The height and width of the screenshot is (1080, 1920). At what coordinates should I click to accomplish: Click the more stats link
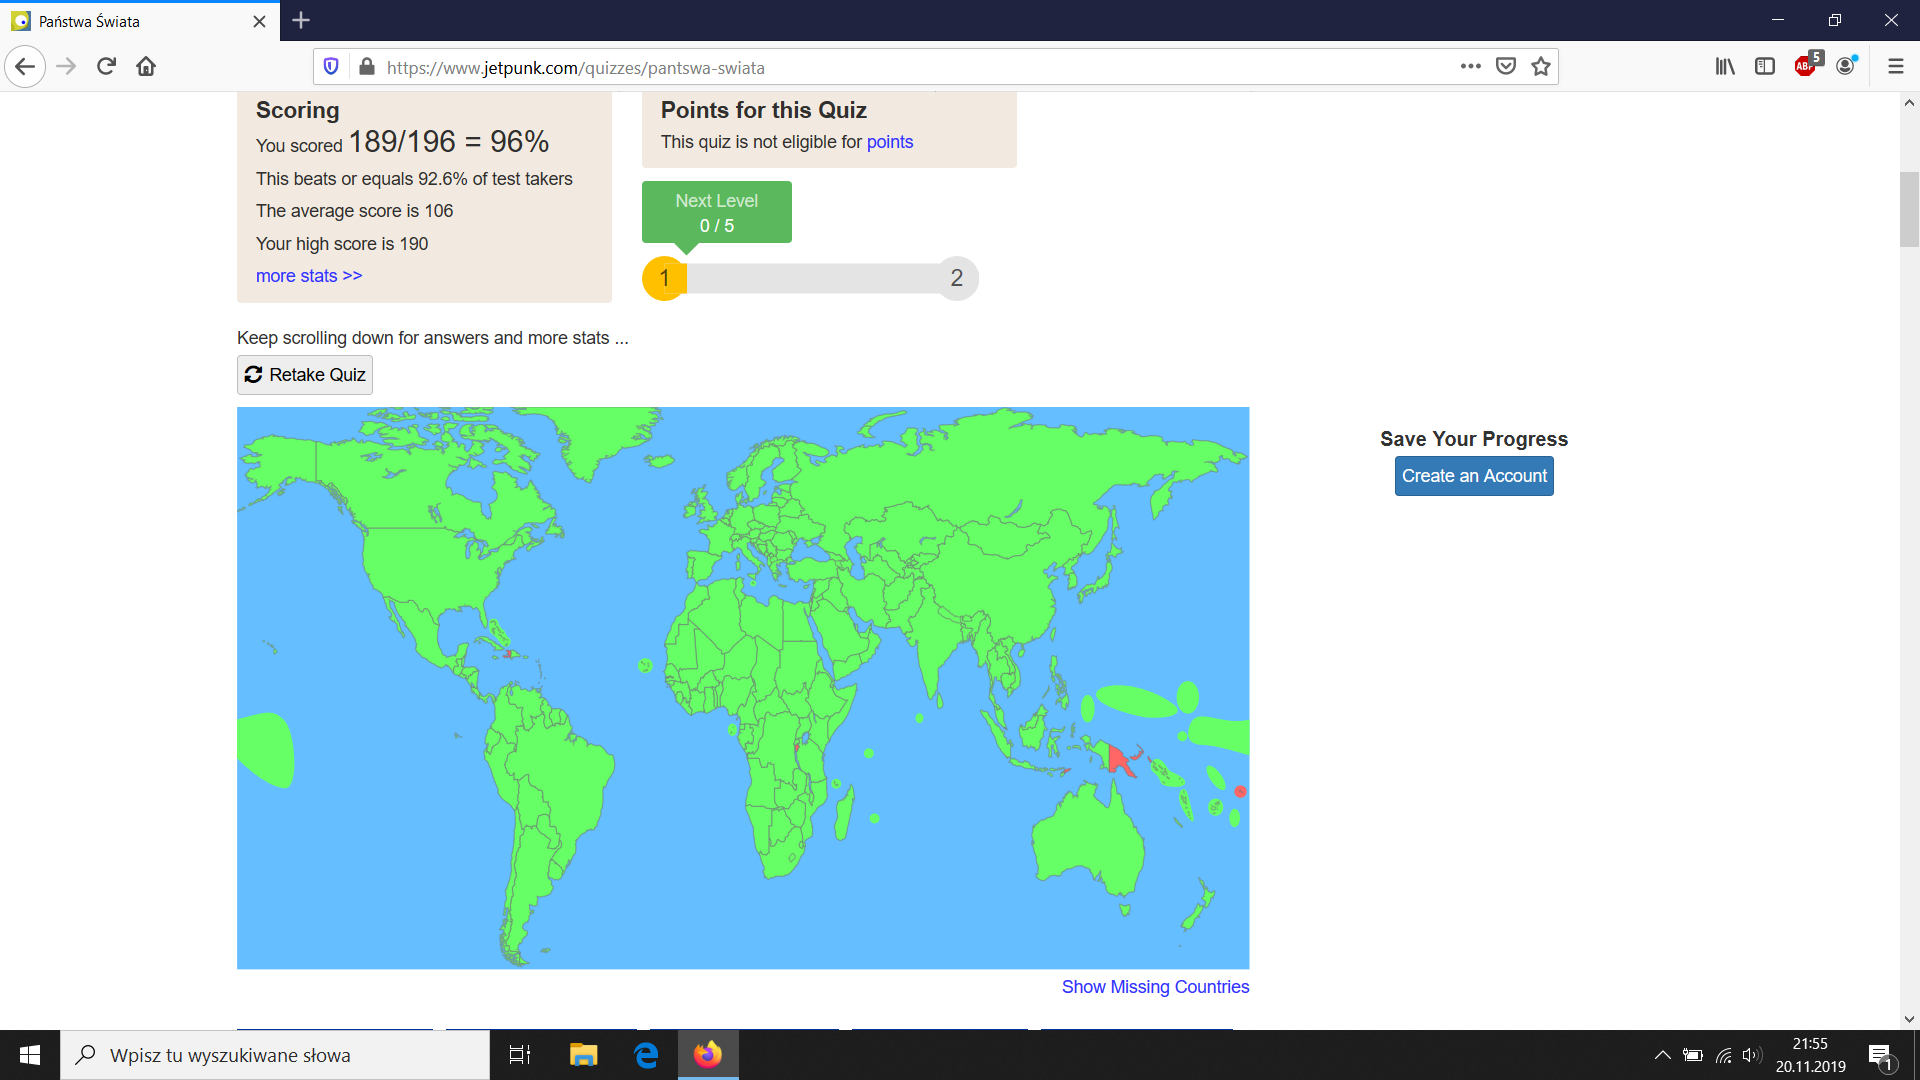308,276
